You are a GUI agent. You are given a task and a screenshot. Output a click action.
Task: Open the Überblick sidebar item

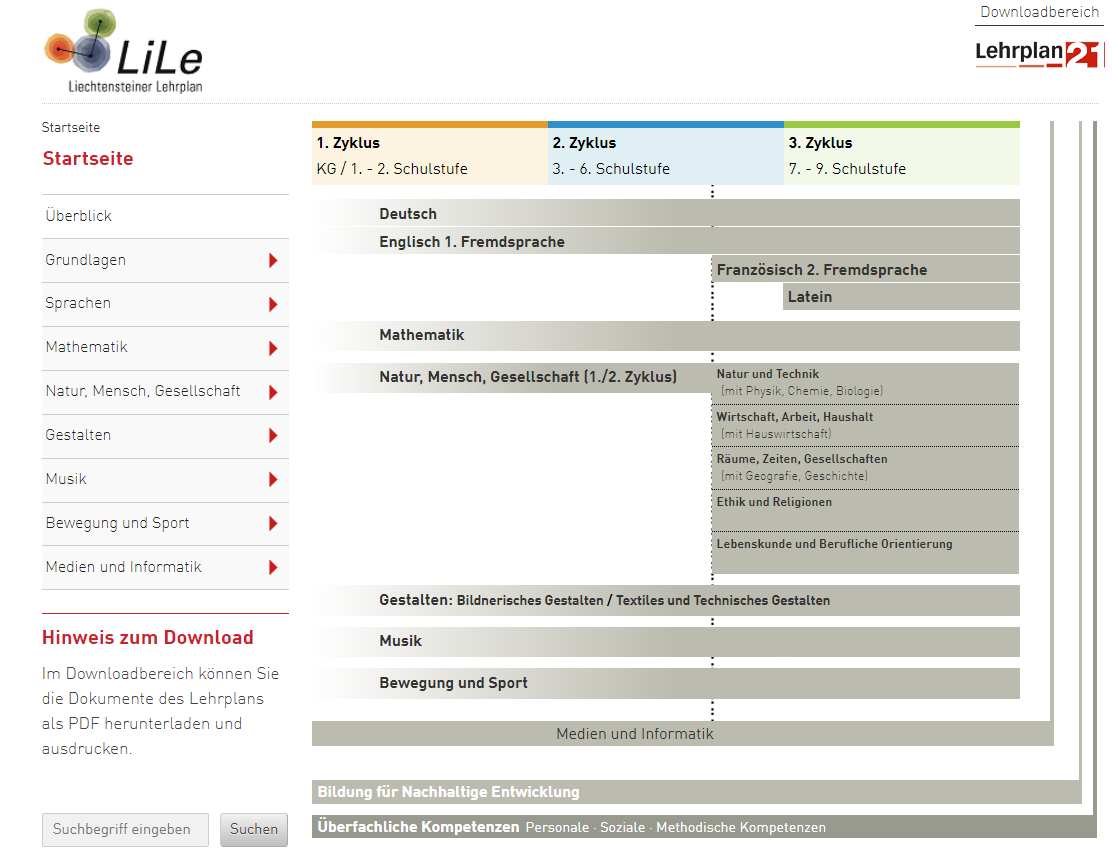click(x=79, y=216)
